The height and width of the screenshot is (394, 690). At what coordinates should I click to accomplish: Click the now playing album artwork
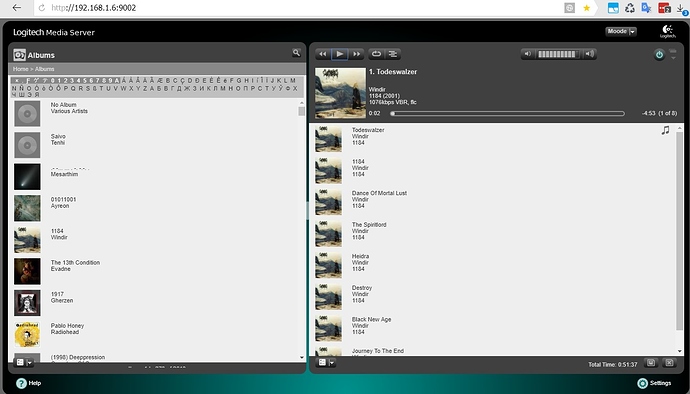[340, 93]
